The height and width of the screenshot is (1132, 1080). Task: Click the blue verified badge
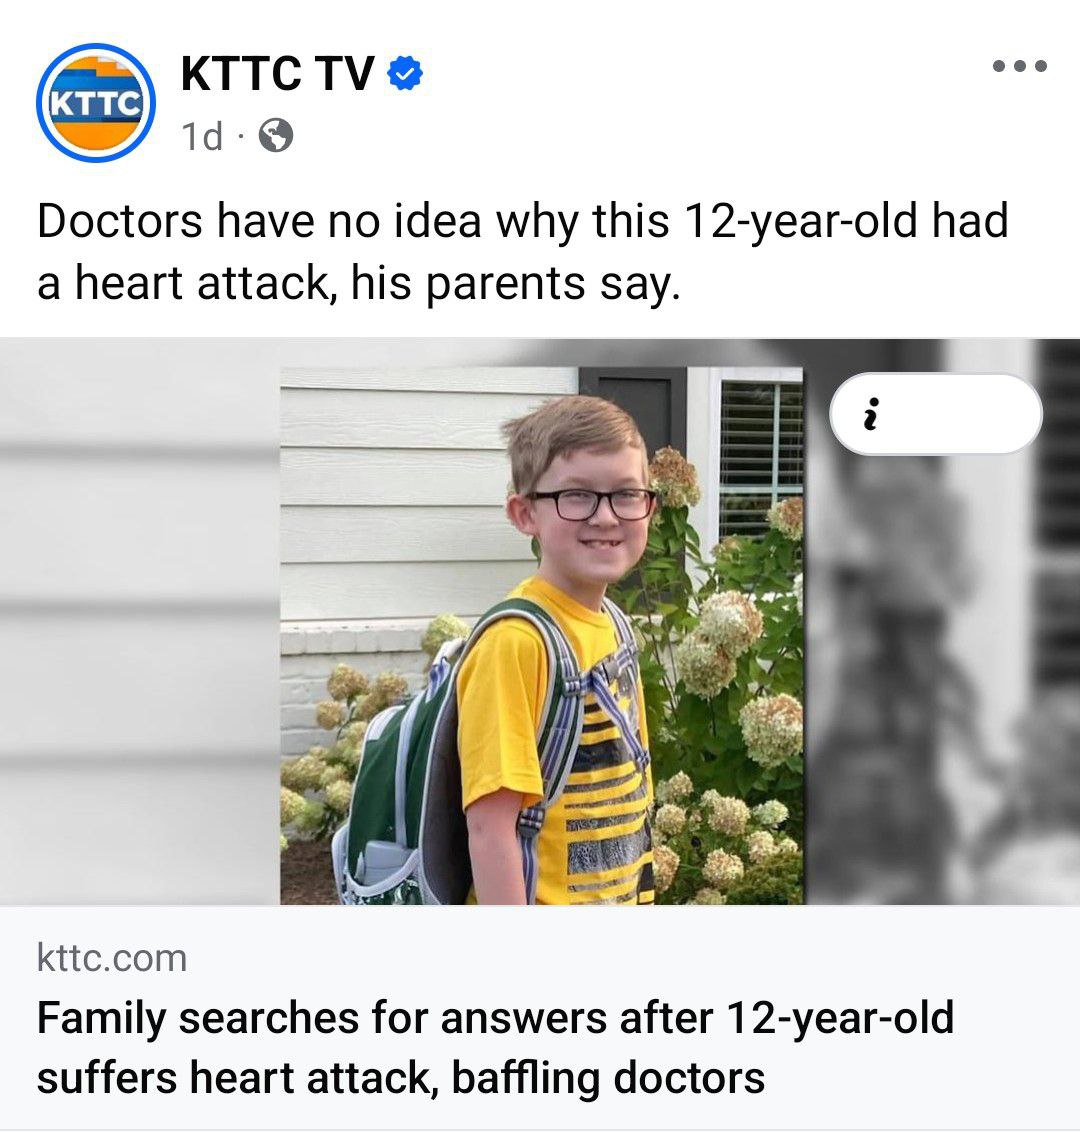pos(405,73)
